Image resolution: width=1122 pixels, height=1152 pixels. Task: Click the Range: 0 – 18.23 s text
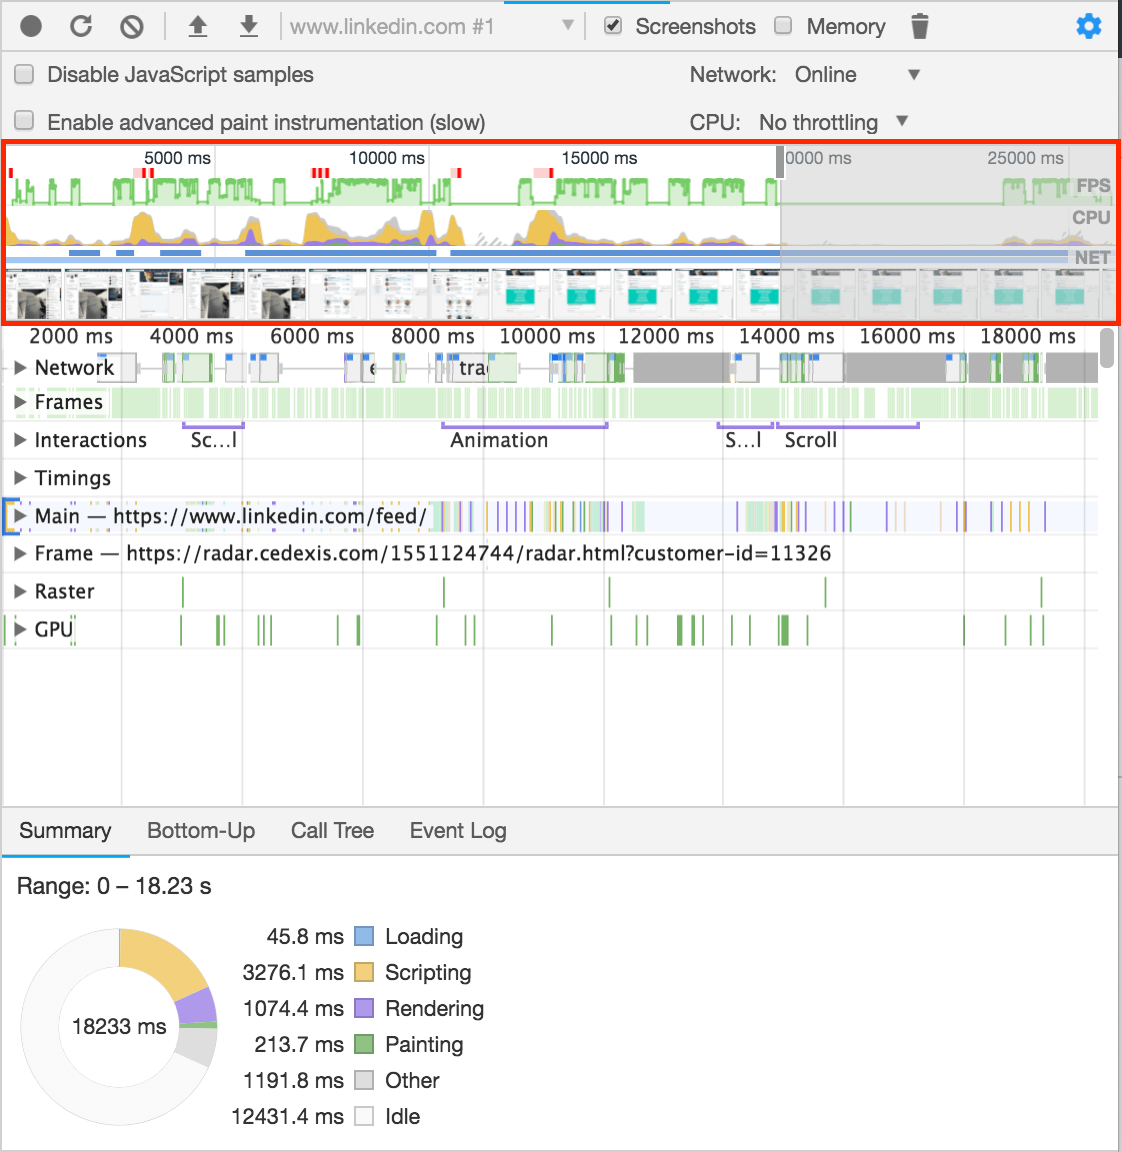(x=114, y=886)
